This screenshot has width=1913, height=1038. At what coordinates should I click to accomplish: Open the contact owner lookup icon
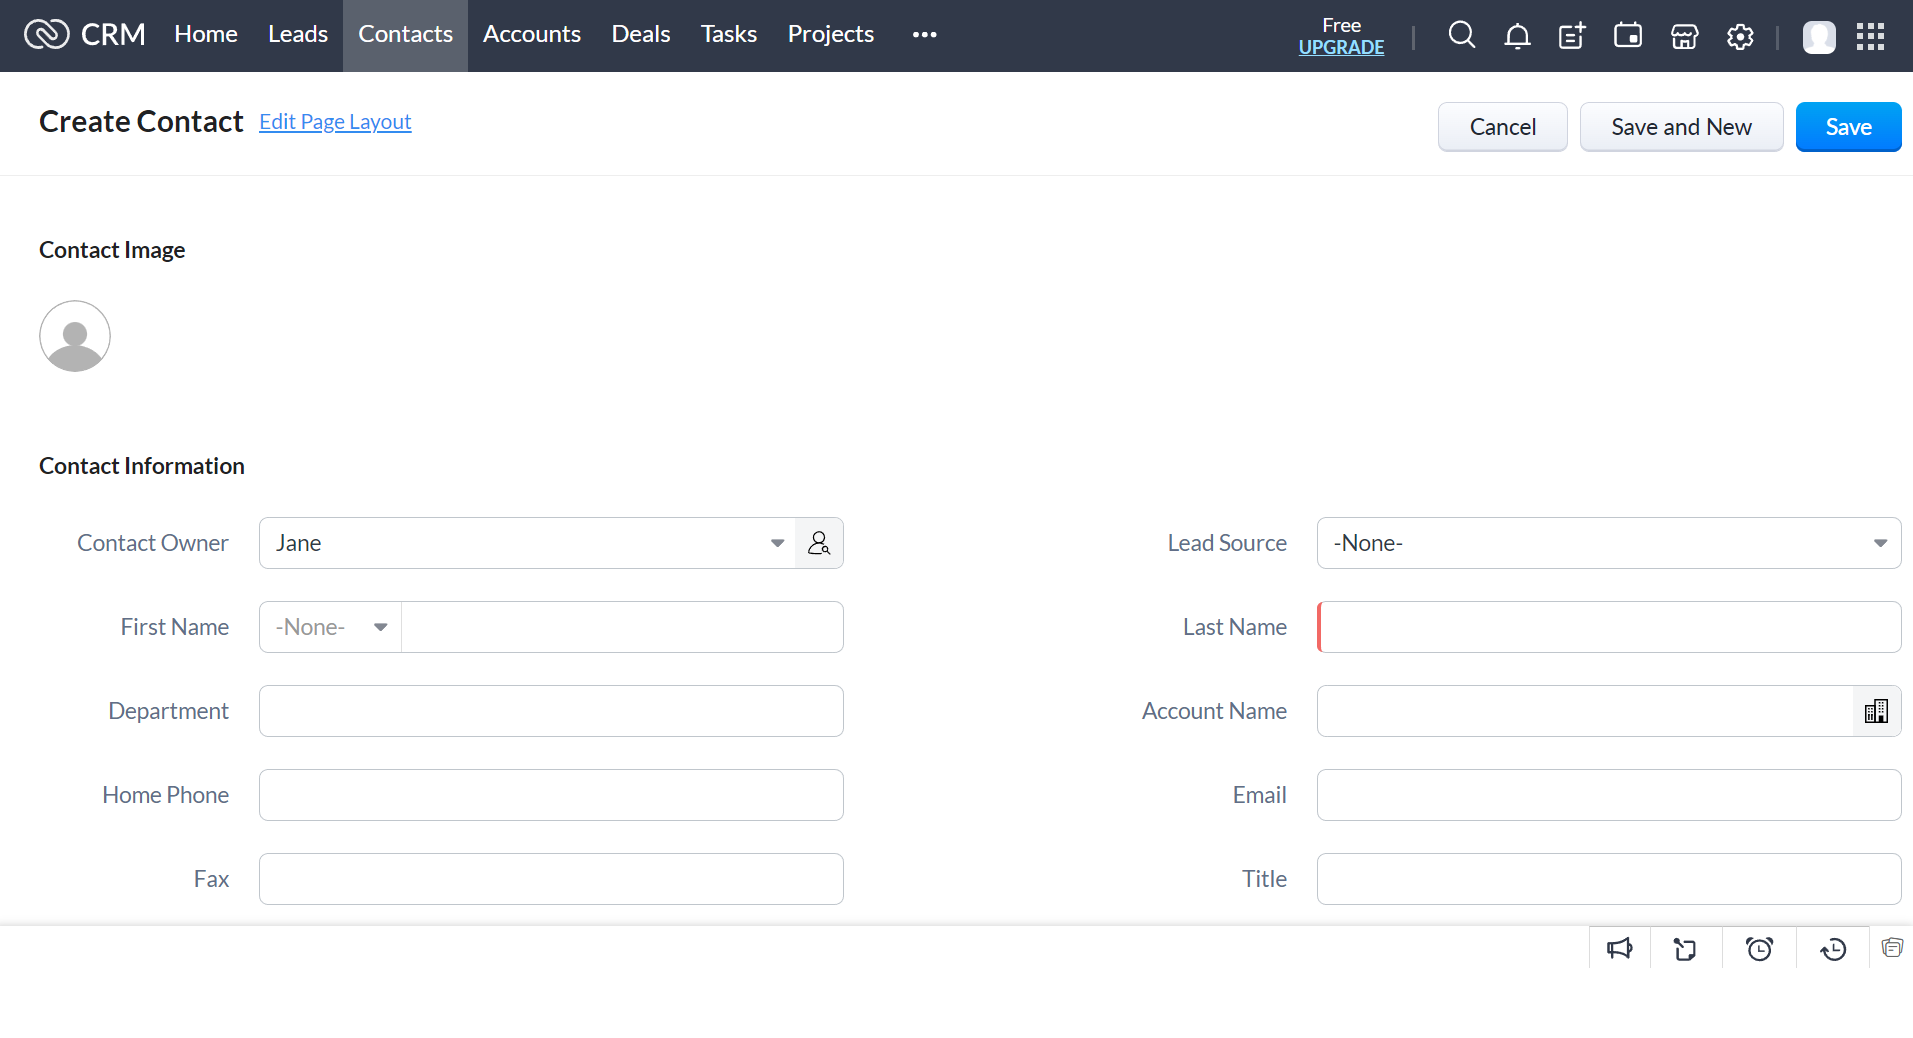819,542
